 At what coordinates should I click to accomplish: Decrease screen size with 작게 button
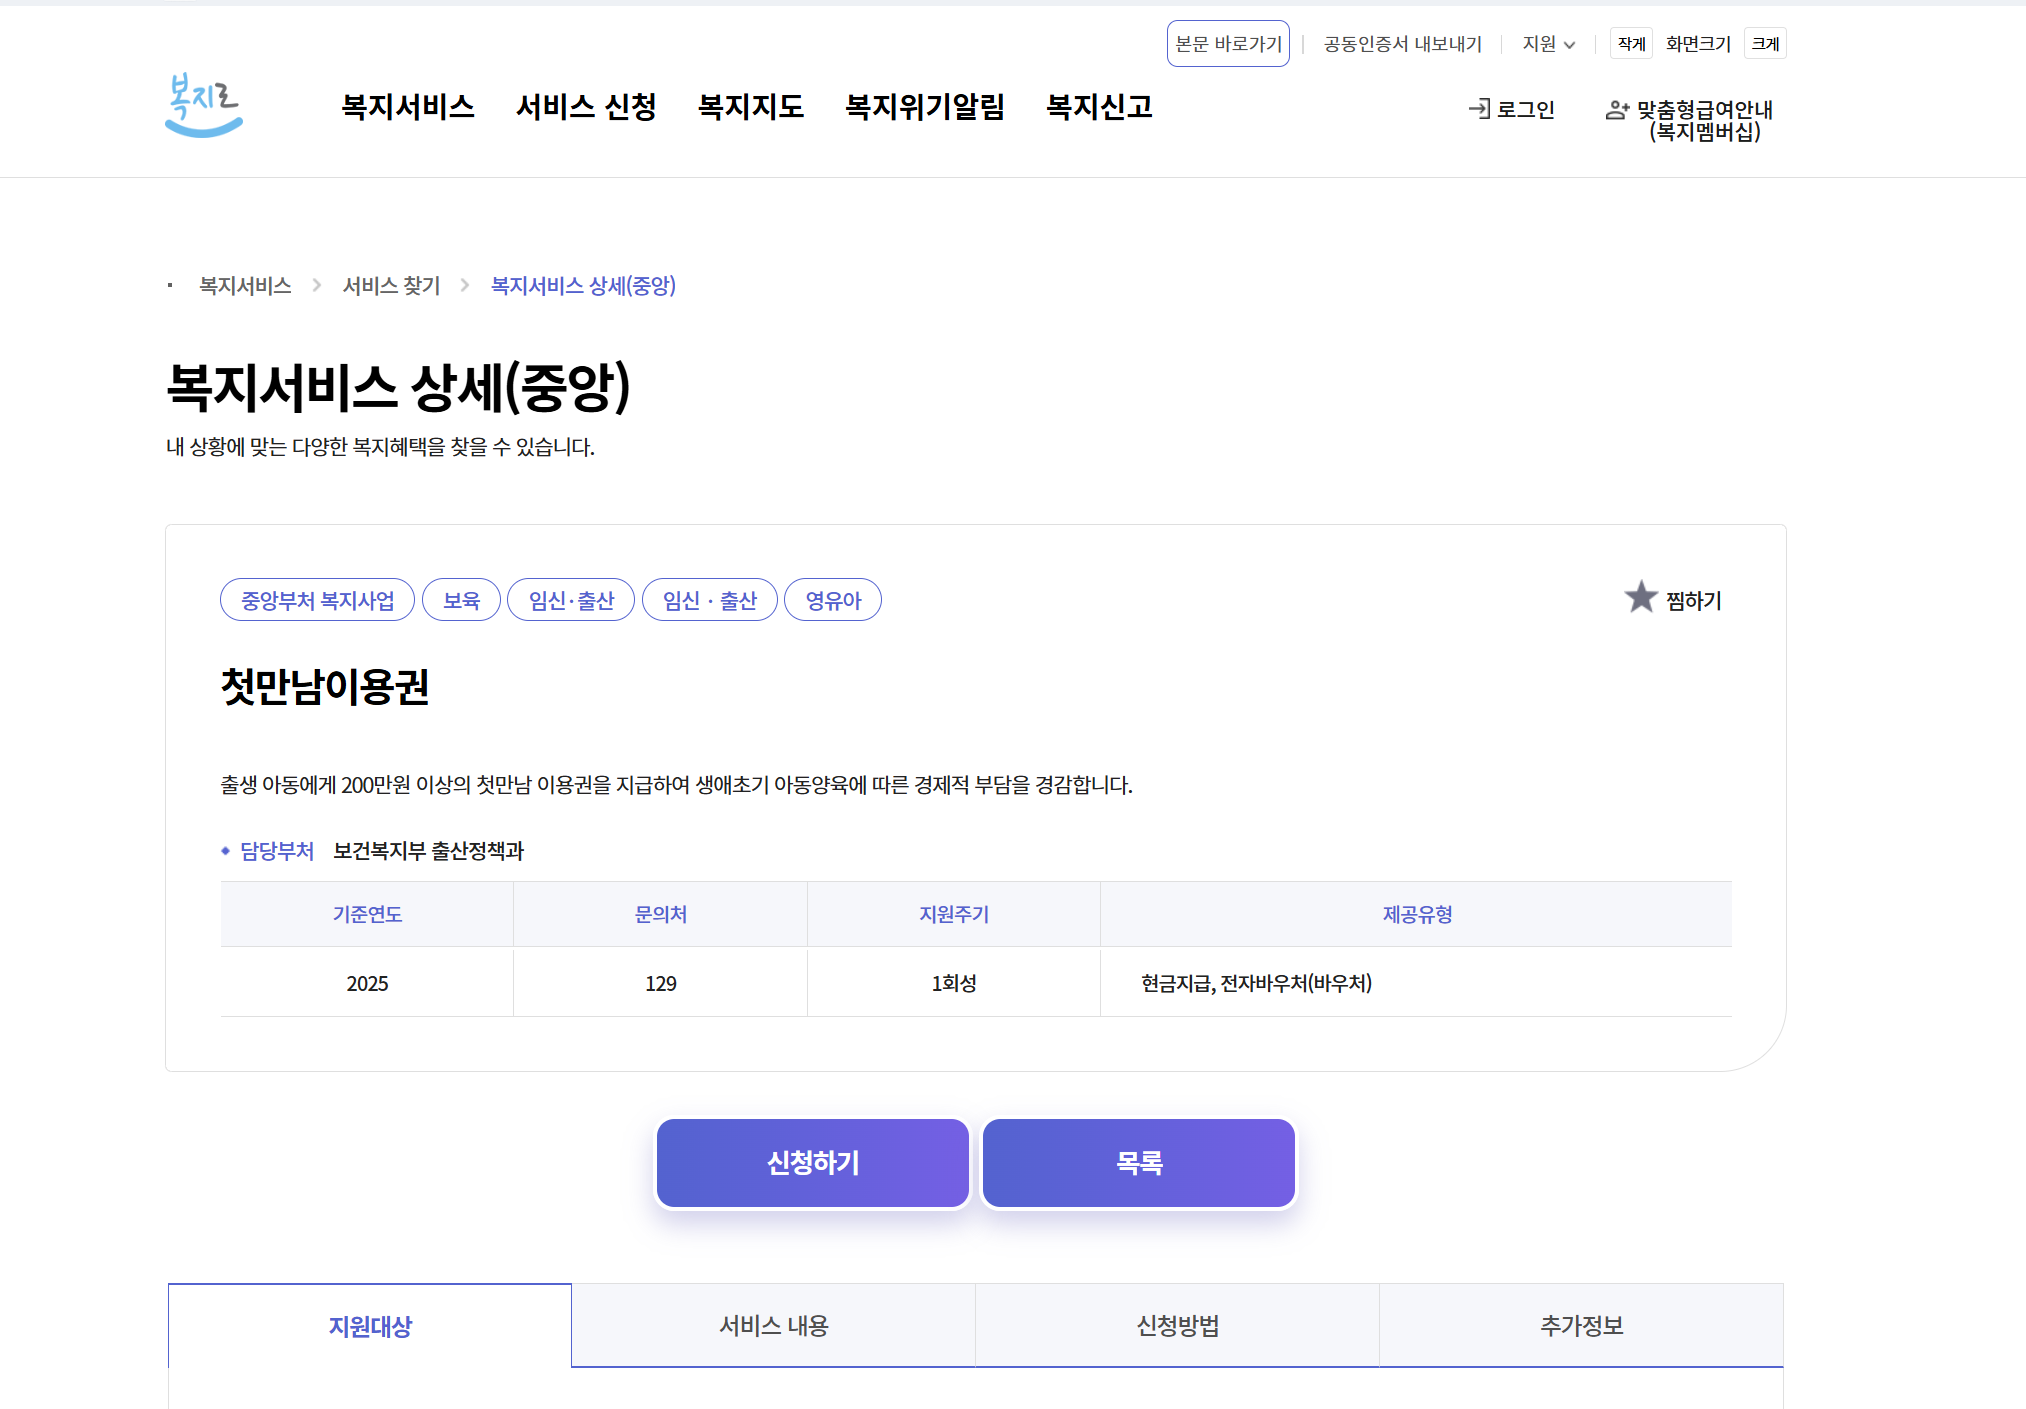pos(1631,44)
